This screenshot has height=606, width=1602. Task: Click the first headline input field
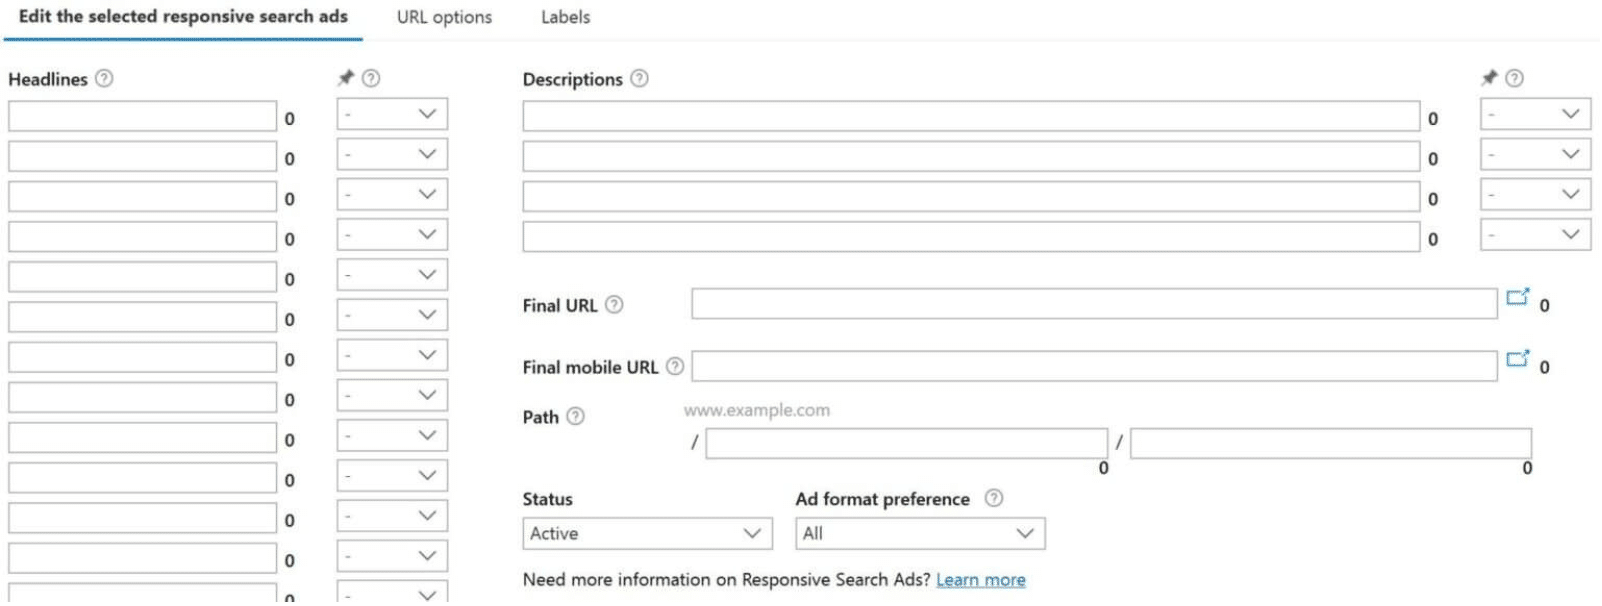143,114
